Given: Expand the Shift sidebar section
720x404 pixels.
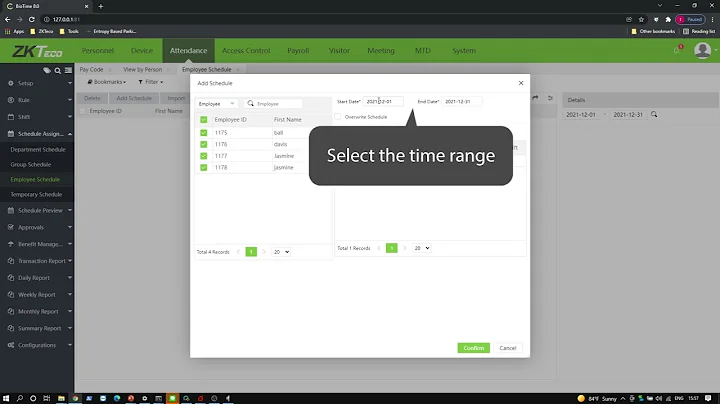Looking at the screenshot, I should coord(37,117).
